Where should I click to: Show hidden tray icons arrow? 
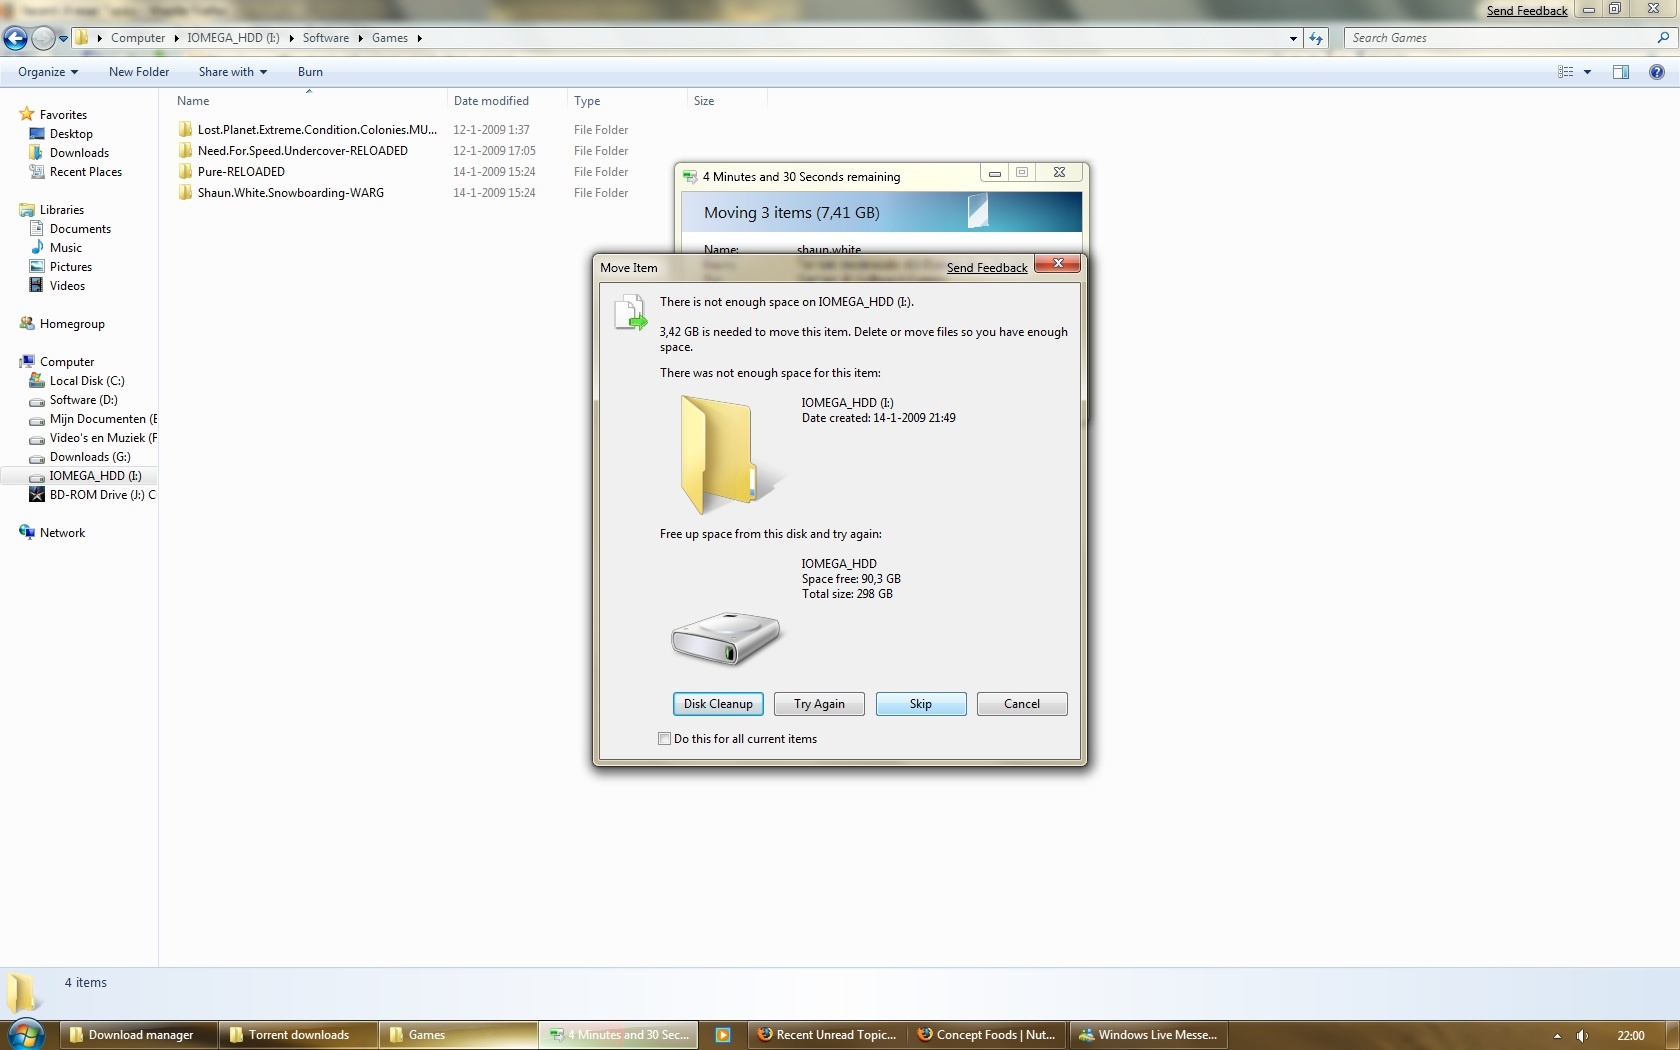(x=1557, y=1036)
